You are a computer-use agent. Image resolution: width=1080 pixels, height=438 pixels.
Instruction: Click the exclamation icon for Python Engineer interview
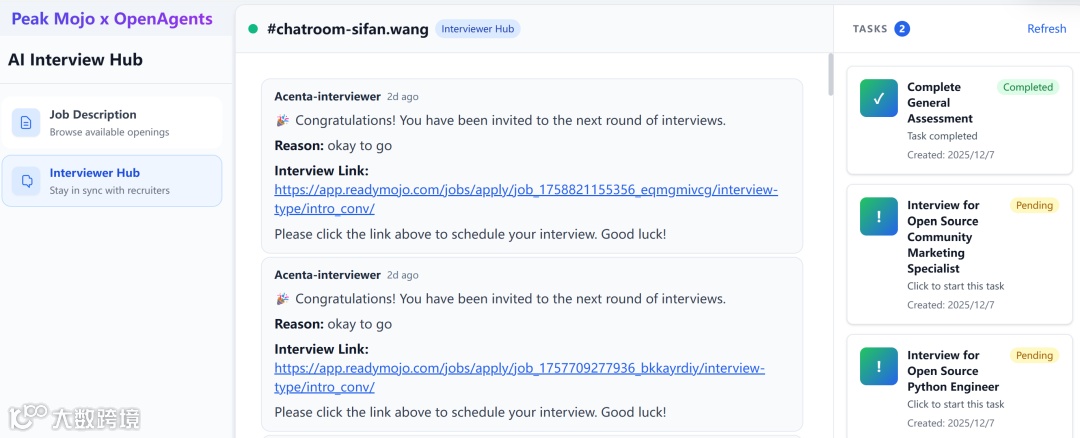pos(878,366)
